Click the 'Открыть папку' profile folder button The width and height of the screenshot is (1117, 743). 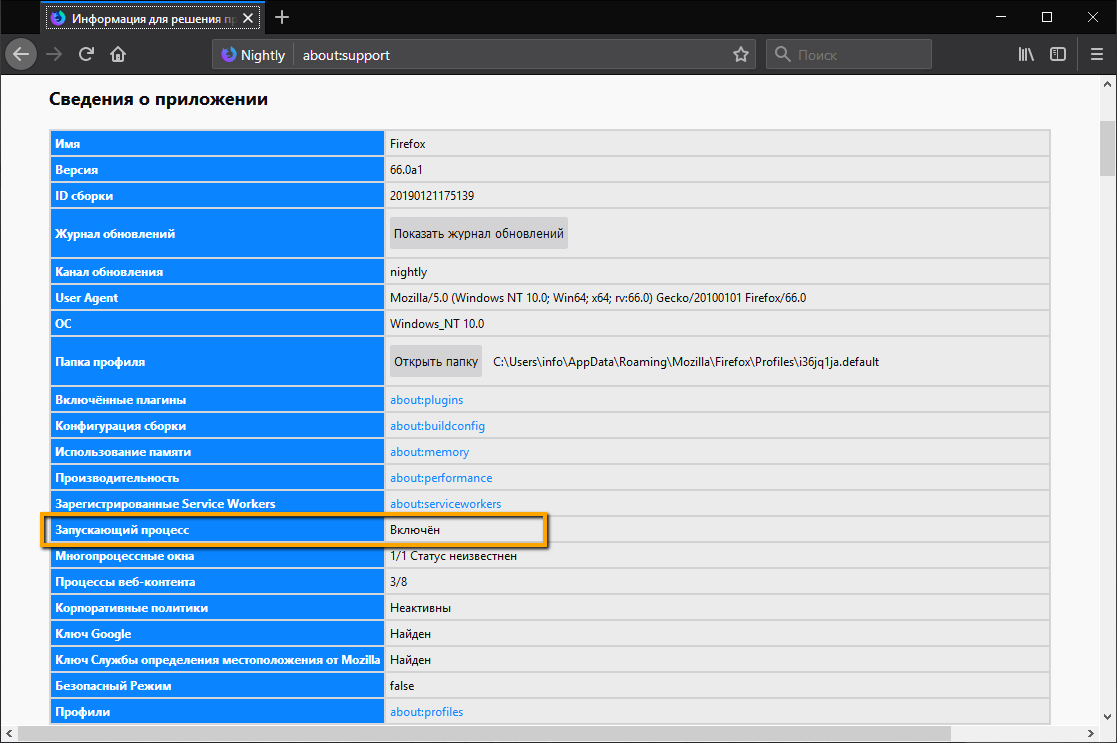[x=435, y=361]
